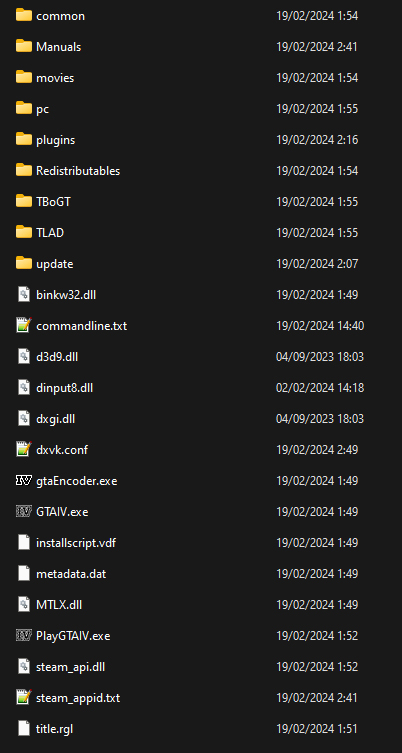Viewport: 402px width, 753px height.
Task: Select the steam_appid.txt file name
Action: [x=78, y=698]
